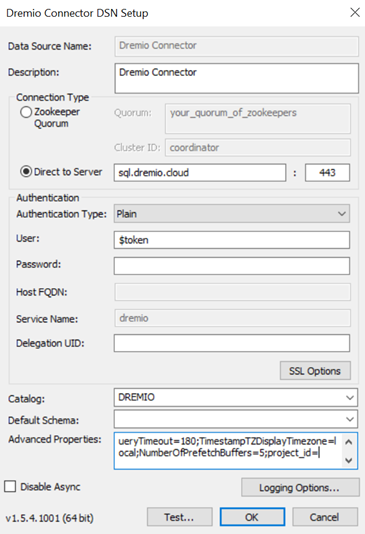Click the Delegation UID input field
This screenshot has width=365, height=534.
[x=232, y=343]
